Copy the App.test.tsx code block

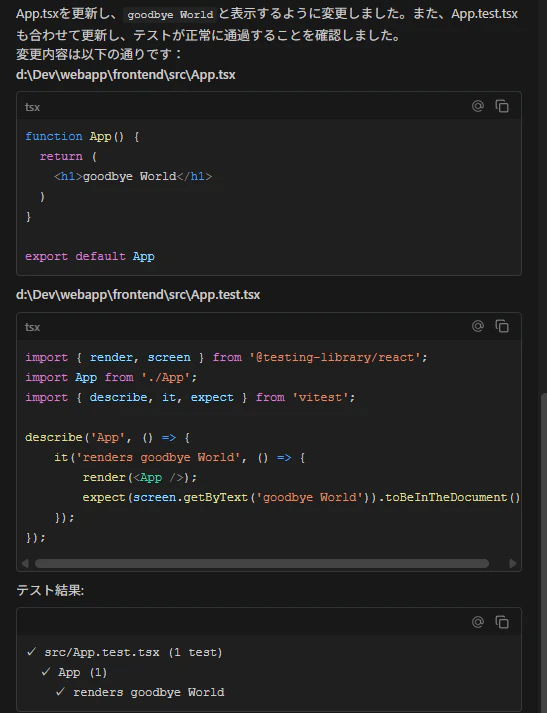pyautogui.click(x=502, y=326)
